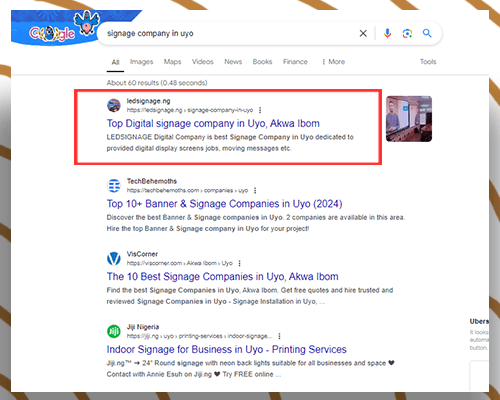Open the Google doodle logo
Viewport: 500px width, 400px height.
pos(63,28)
